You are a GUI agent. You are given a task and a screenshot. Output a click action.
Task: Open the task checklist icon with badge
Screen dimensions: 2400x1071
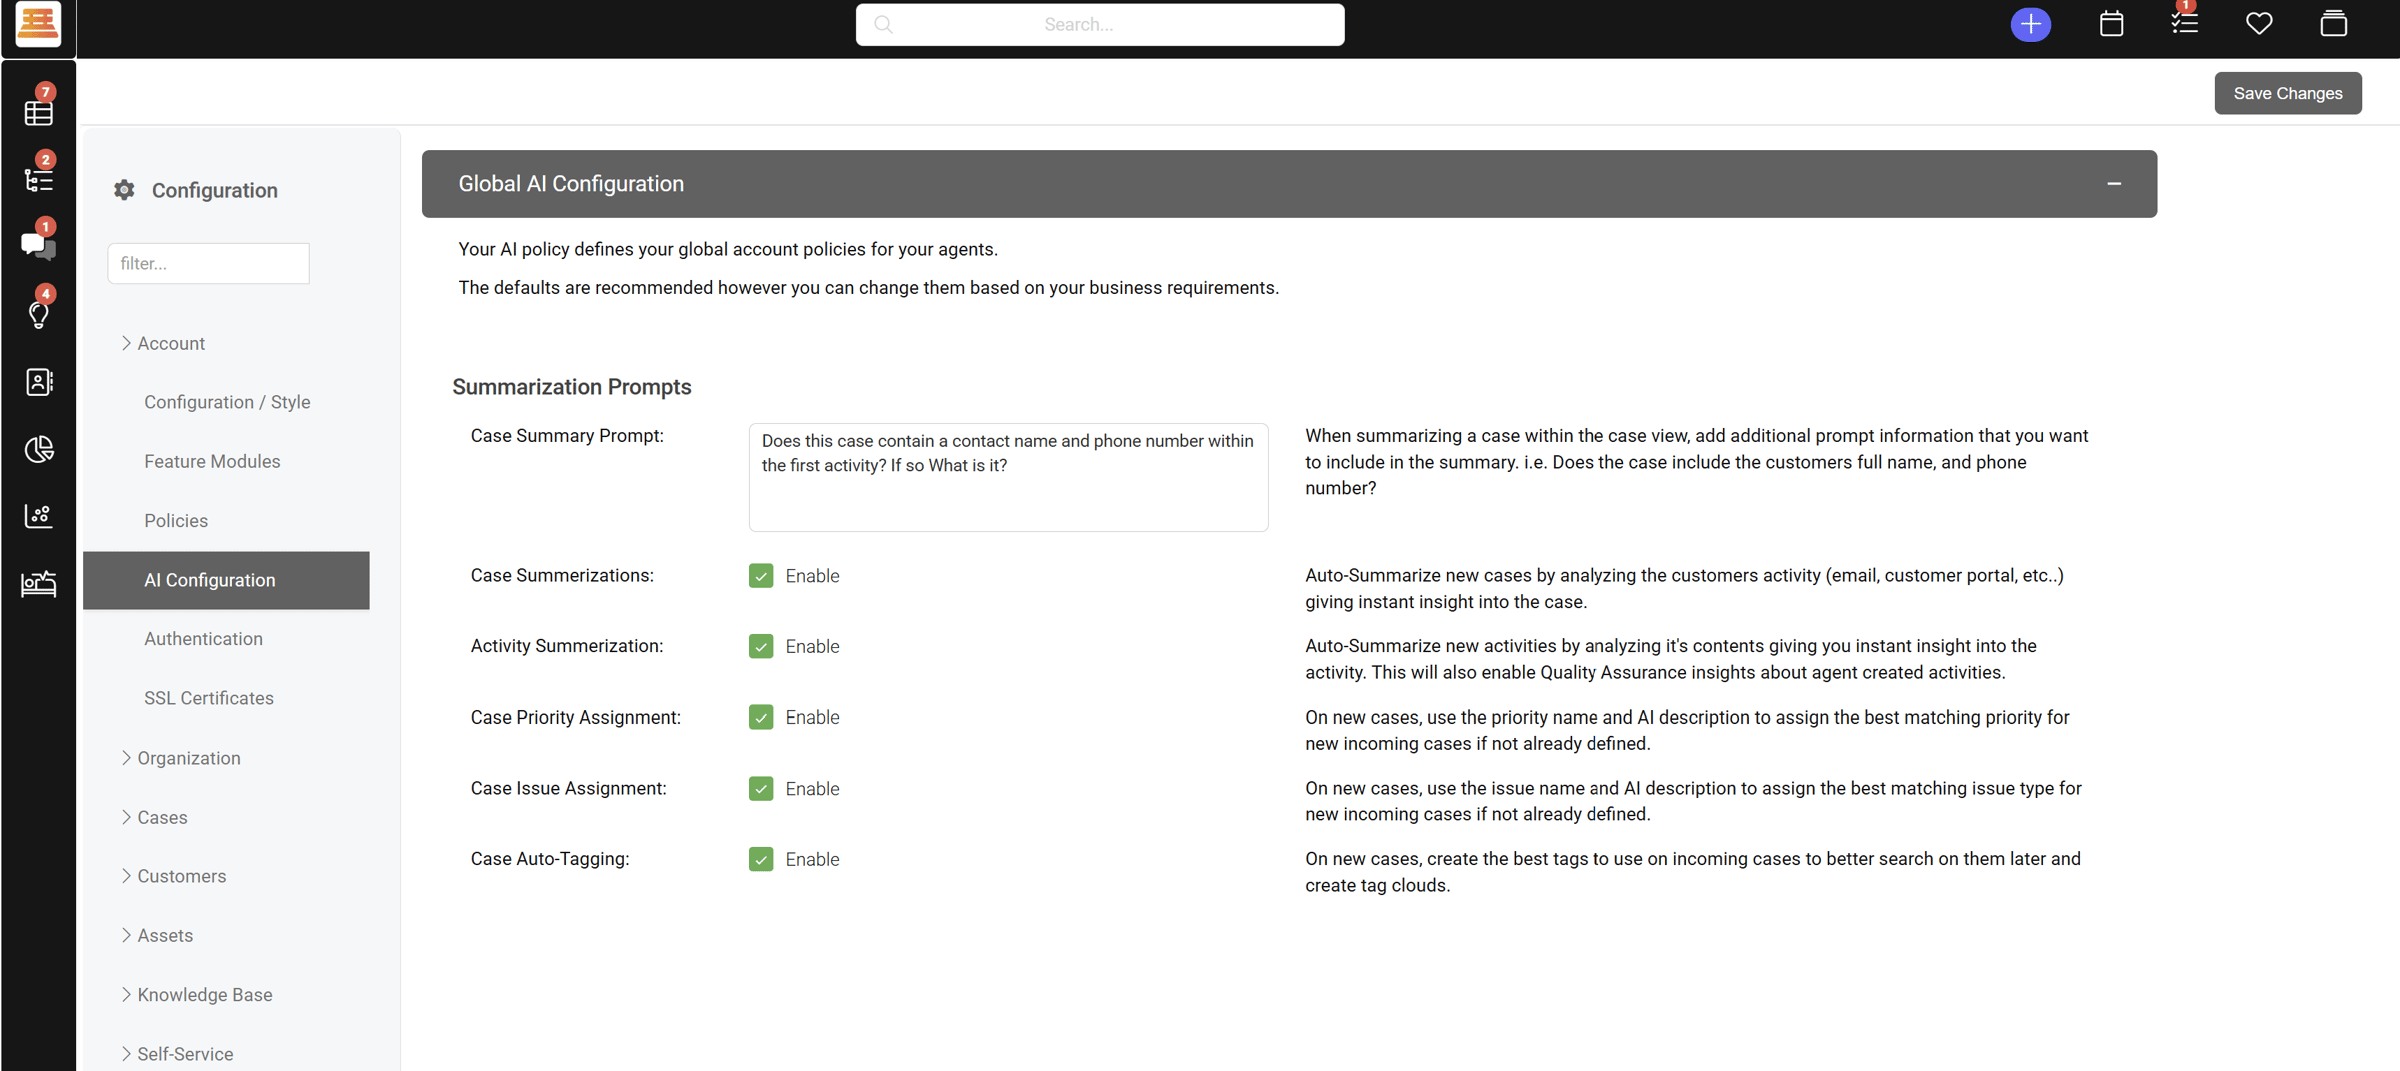[x=2184, y=22]
